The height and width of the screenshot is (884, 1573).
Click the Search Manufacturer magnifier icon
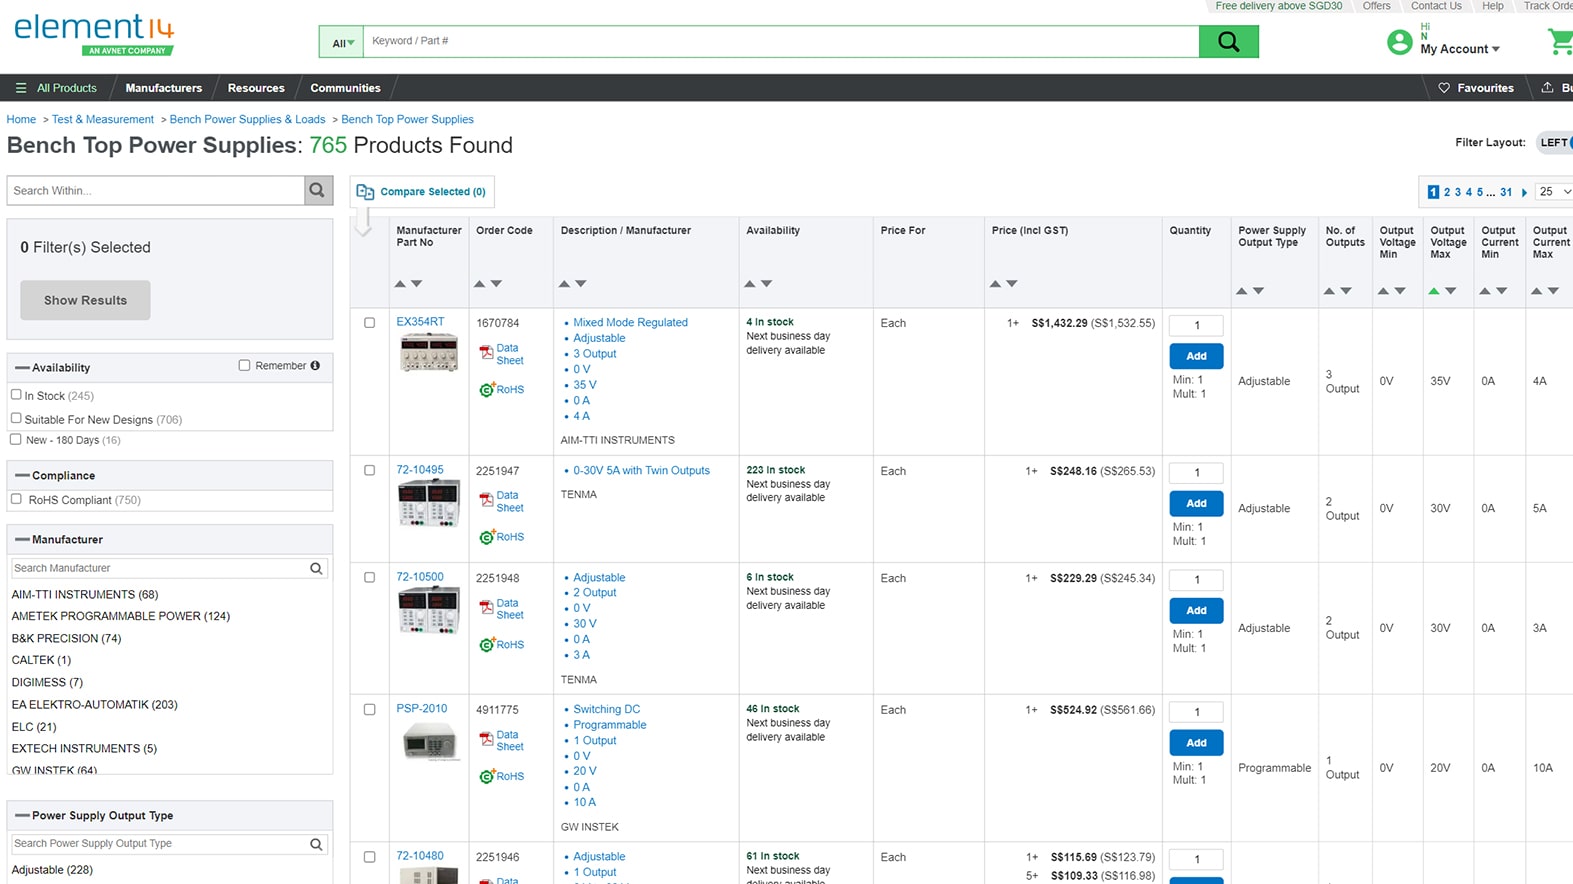(x=316, y=568)
